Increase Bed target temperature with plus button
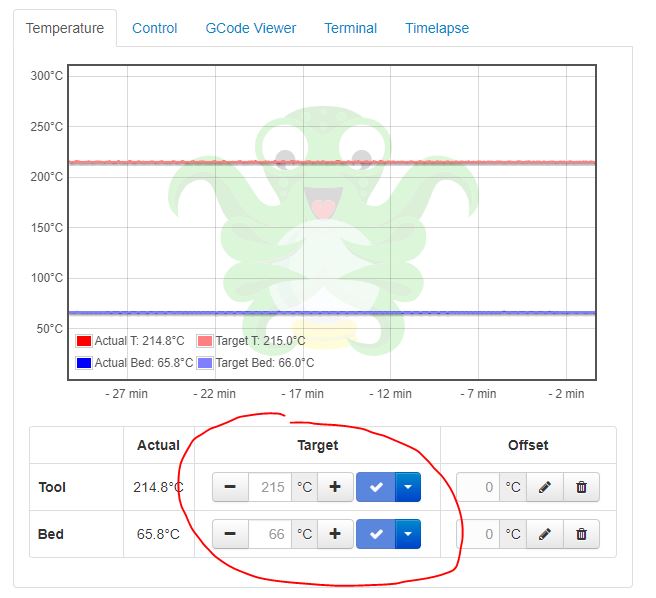Viewport: 656px width, 598px height. click(x=335, y=534)
